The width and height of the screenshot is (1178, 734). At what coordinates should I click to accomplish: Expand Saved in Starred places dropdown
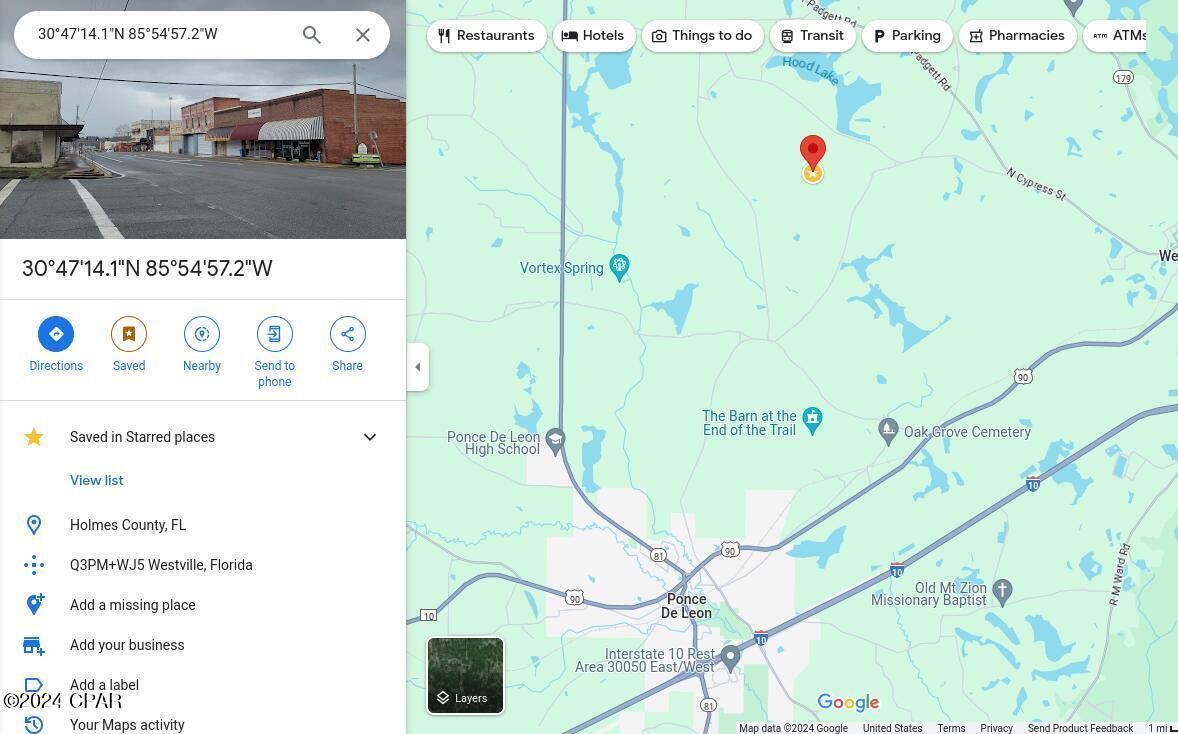(369, 437)
